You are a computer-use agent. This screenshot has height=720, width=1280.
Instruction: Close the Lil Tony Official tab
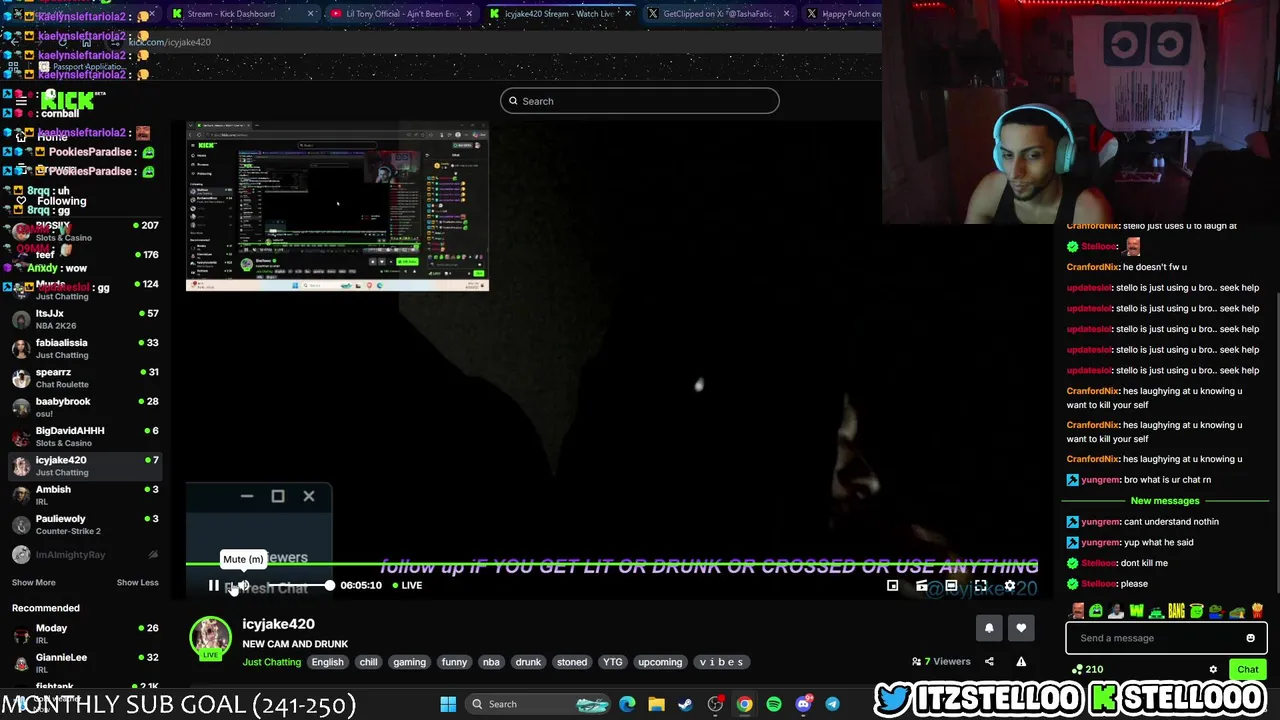(469, 14)
